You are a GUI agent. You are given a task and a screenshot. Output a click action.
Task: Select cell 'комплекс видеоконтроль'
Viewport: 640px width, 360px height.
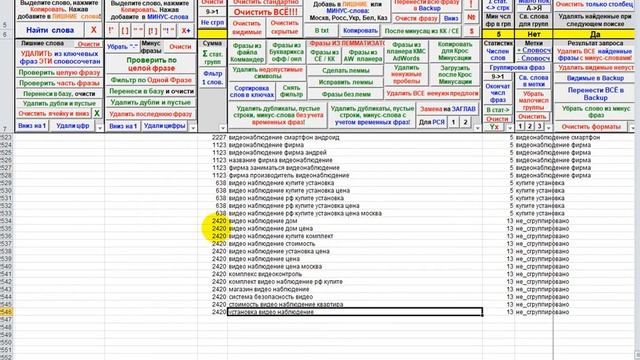tap(355, 274)
